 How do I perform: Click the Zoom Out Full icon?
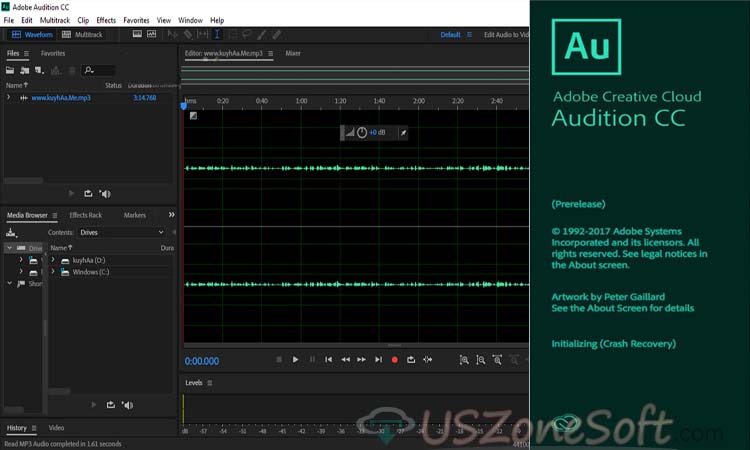(497, 360)
